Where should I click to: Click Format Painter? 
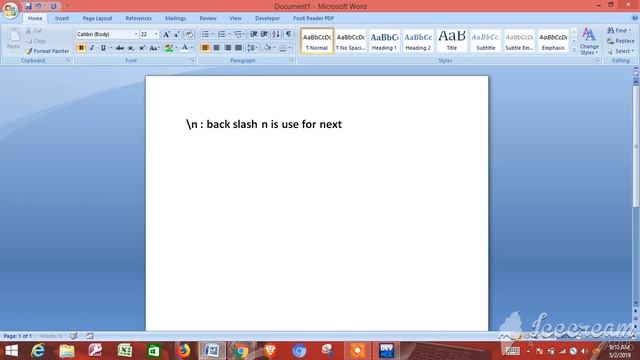tap(47, 51)
